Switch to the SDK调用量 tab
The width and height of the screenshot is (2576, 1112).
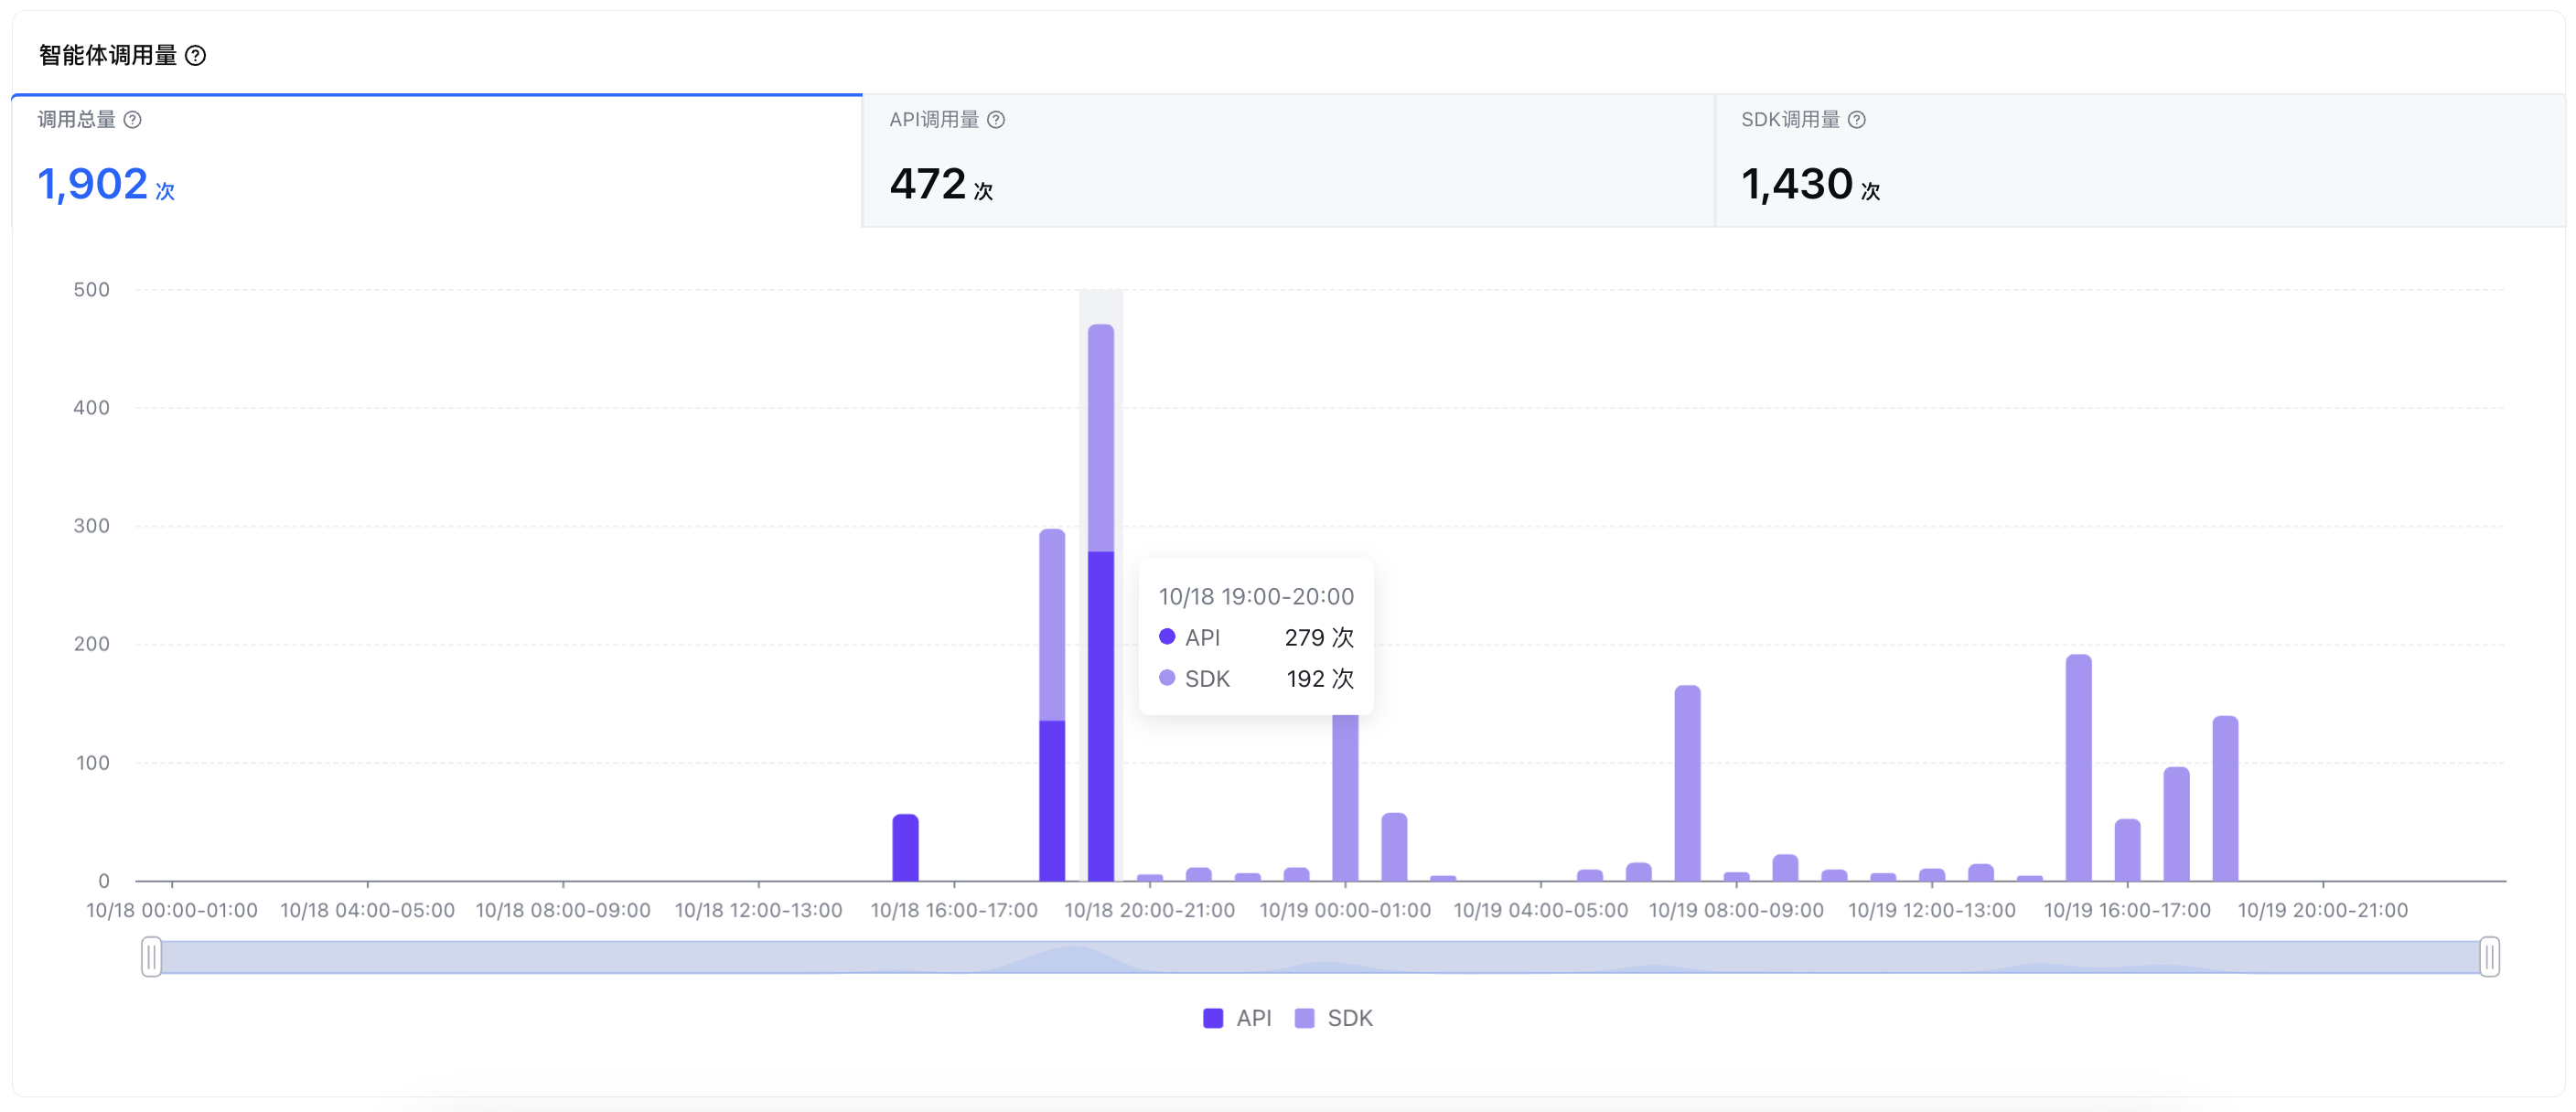pos(2140,161)
